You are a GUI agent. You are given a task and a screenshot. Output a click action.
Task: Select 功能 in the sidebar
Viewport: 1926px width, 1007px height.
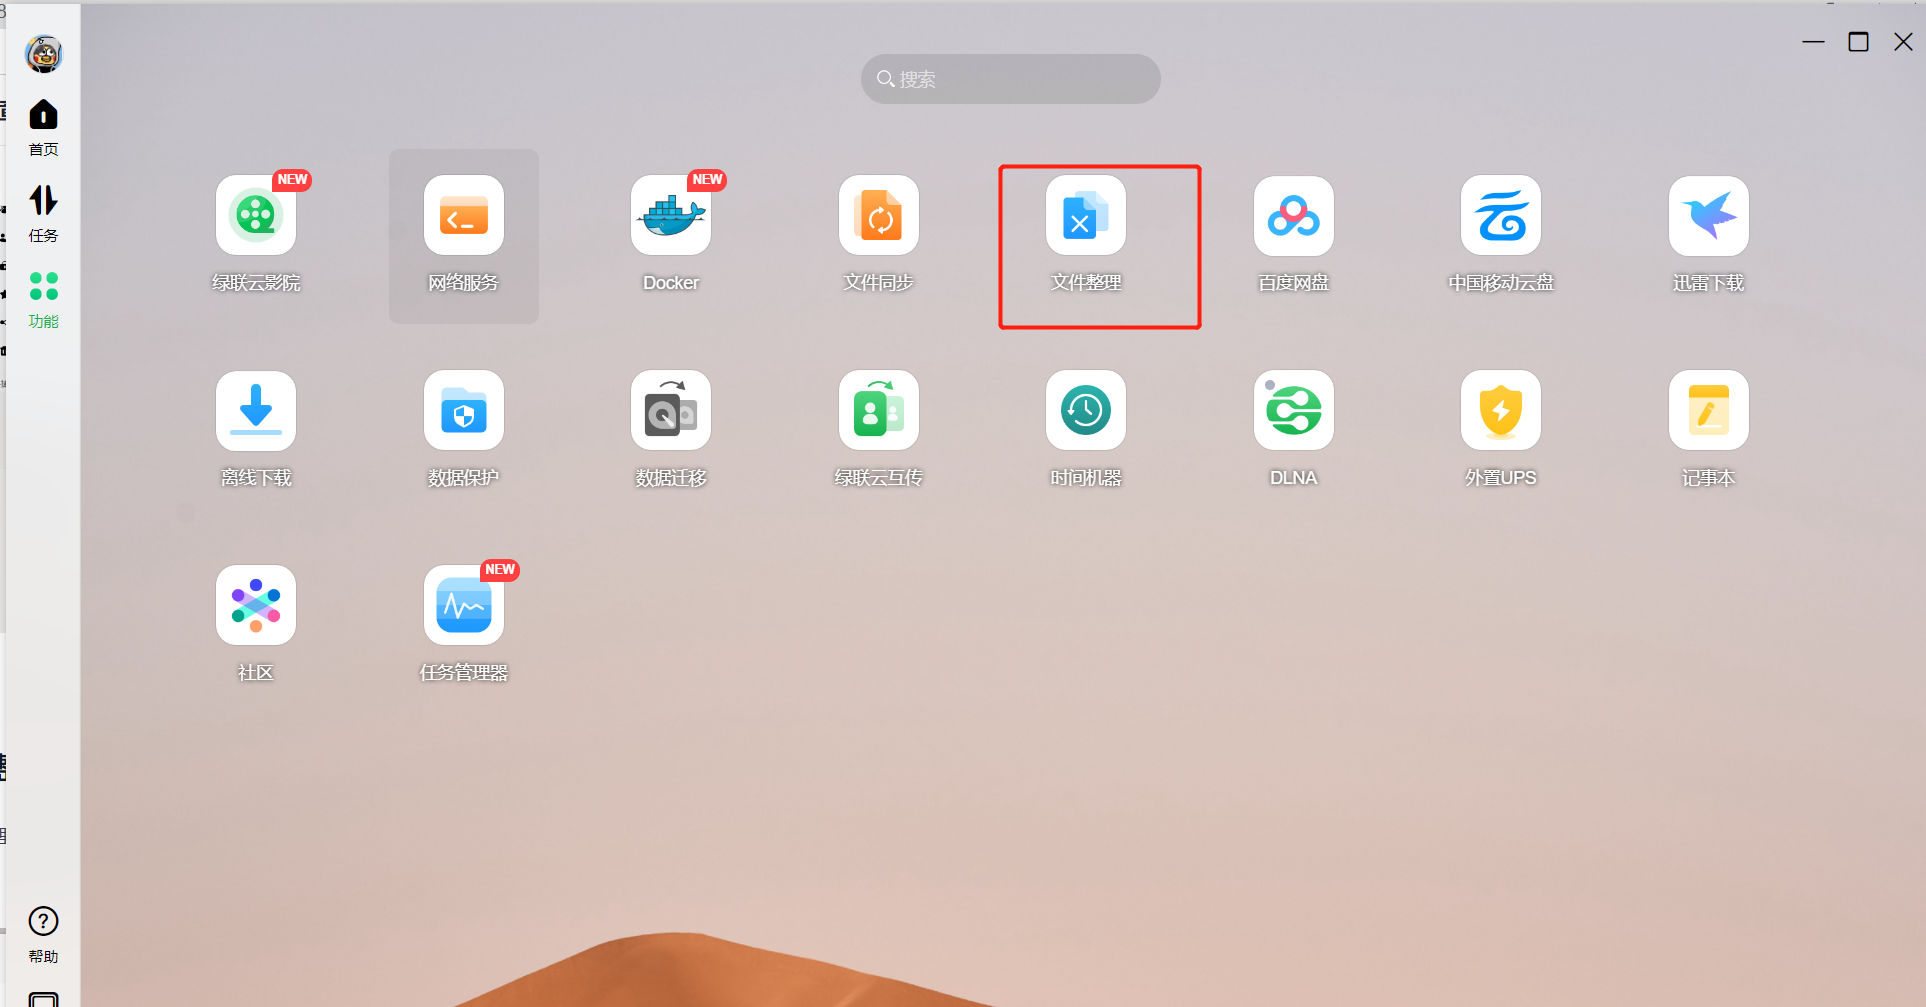click(x=43, y=300)
